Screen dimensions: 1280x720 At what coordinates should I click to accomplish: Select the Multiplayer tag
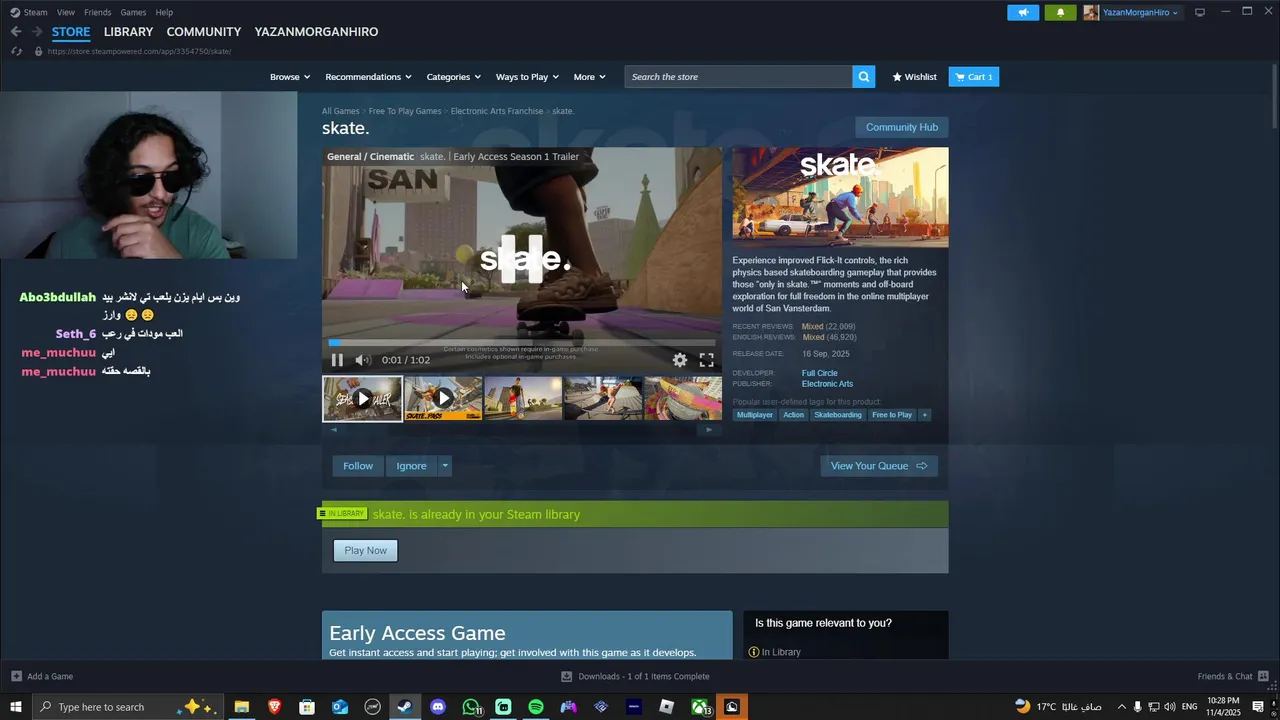point(755,415)
